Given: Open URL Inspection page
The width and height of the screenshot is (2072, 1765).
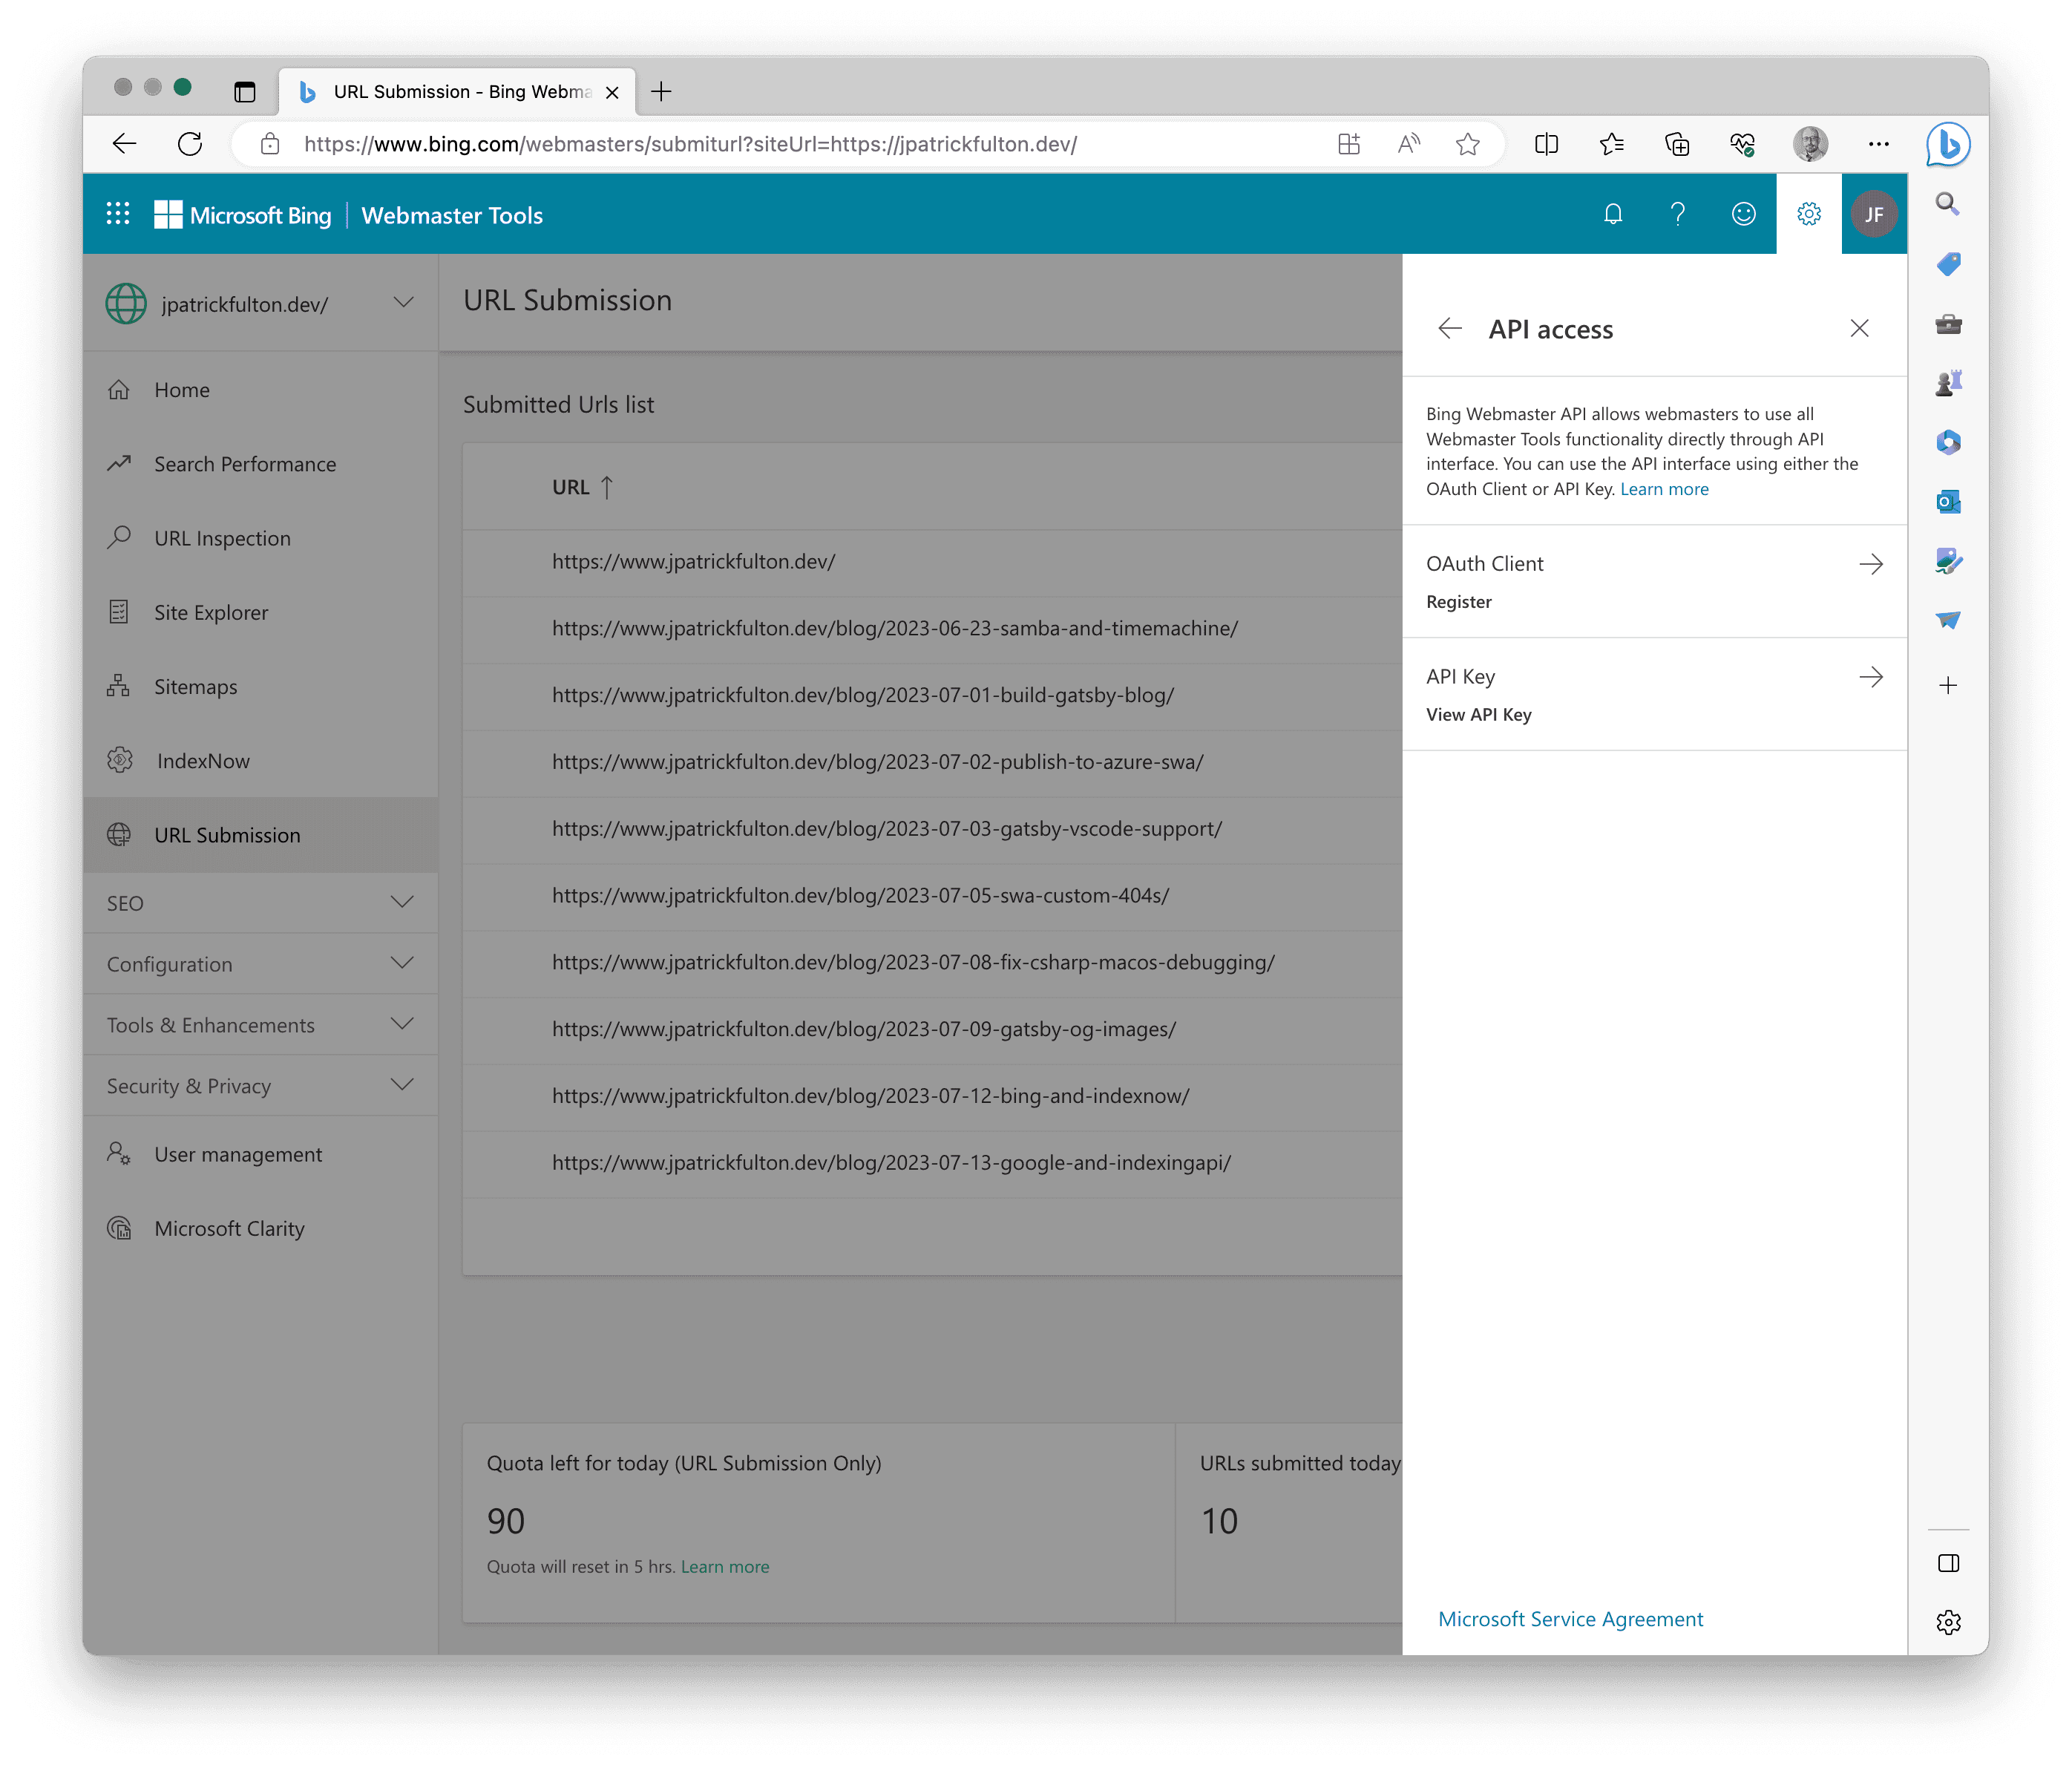Looking at the screenshot, I should point(260,538).
